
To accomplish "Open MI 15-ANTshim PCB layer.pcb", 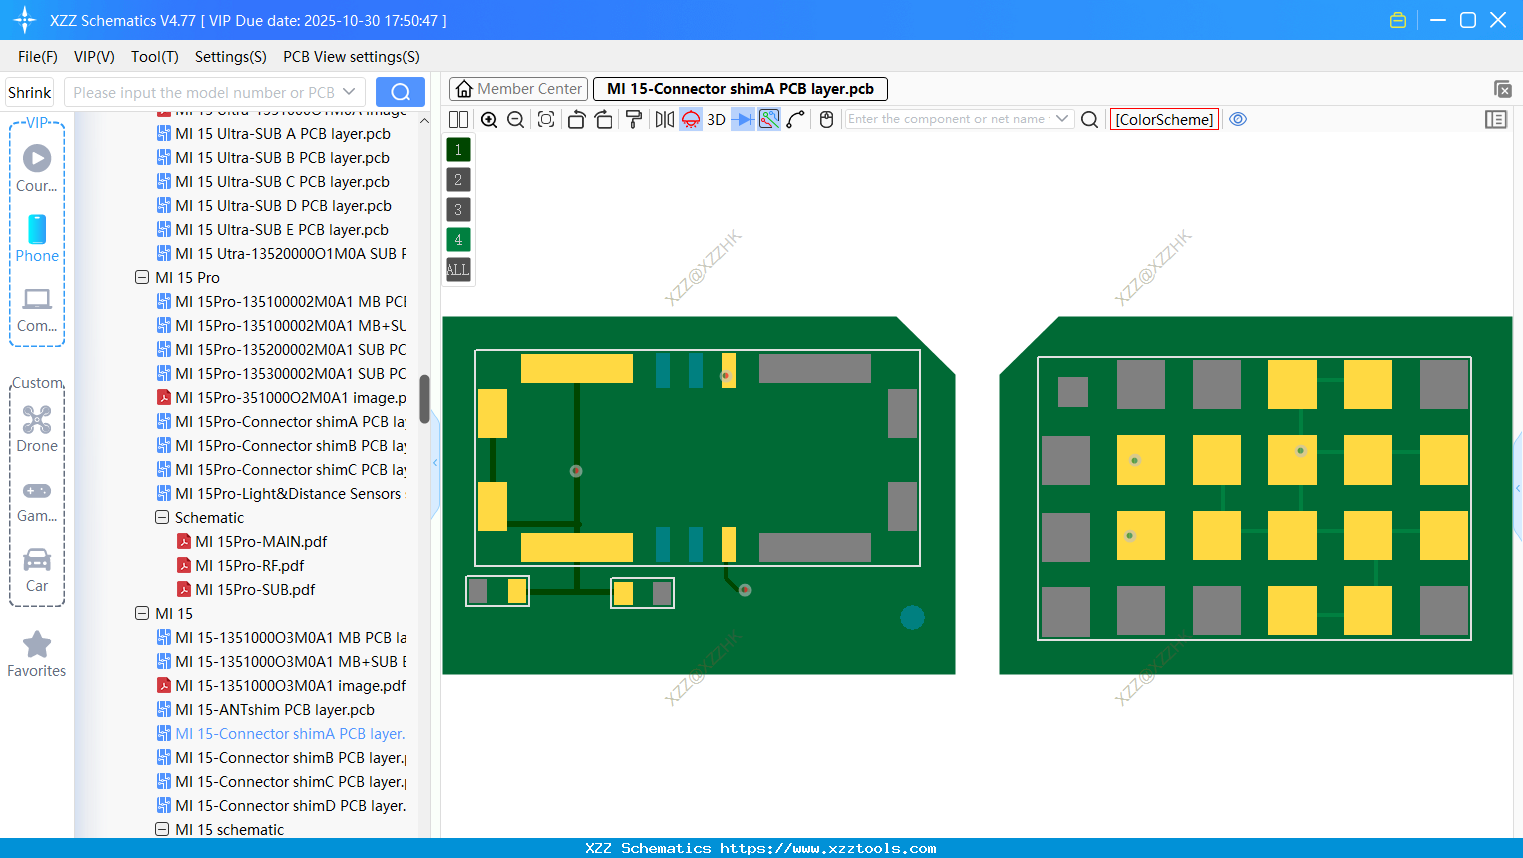I will pos(275,709).
